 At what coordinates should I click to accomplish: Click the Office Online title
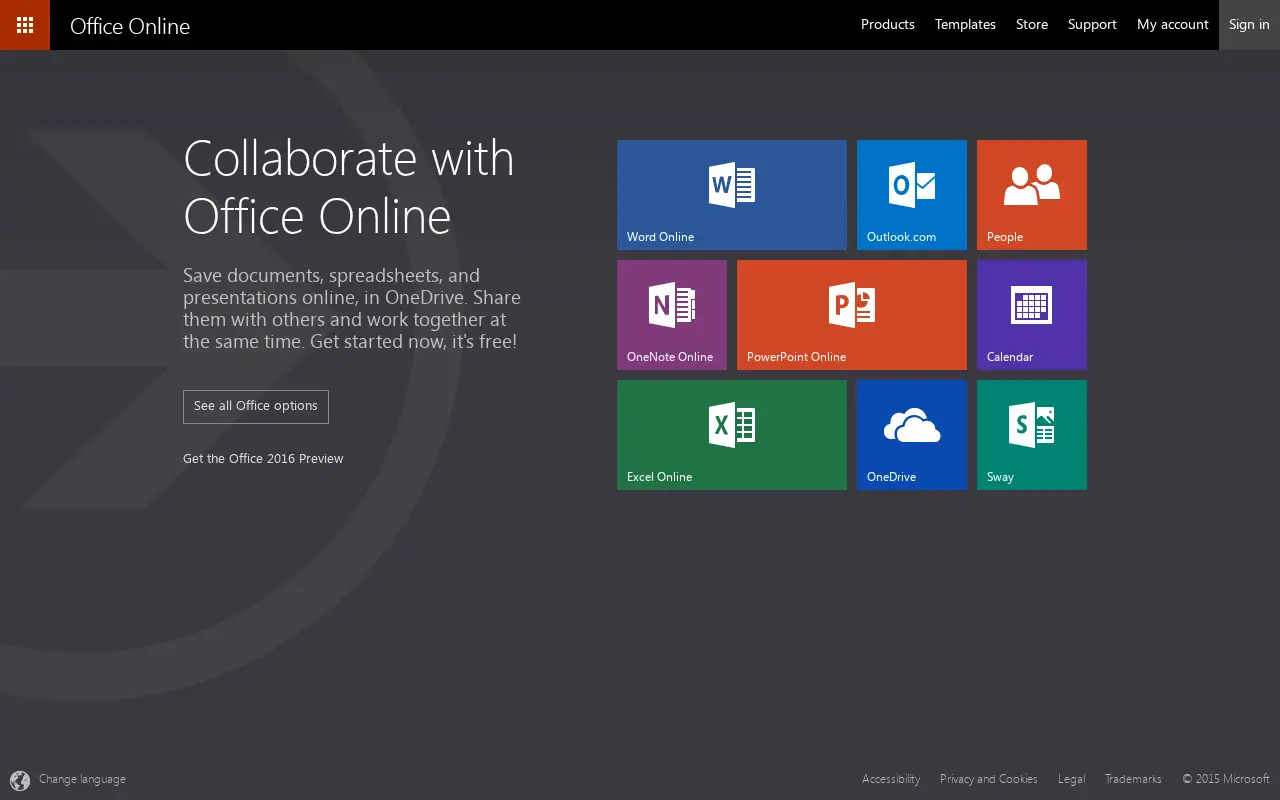pos(130,26)
